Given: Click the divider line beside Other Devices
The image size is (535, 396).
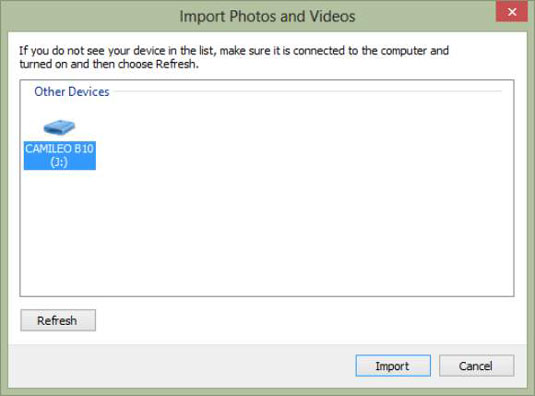Looking at the screenshot, I should point(307,91).
